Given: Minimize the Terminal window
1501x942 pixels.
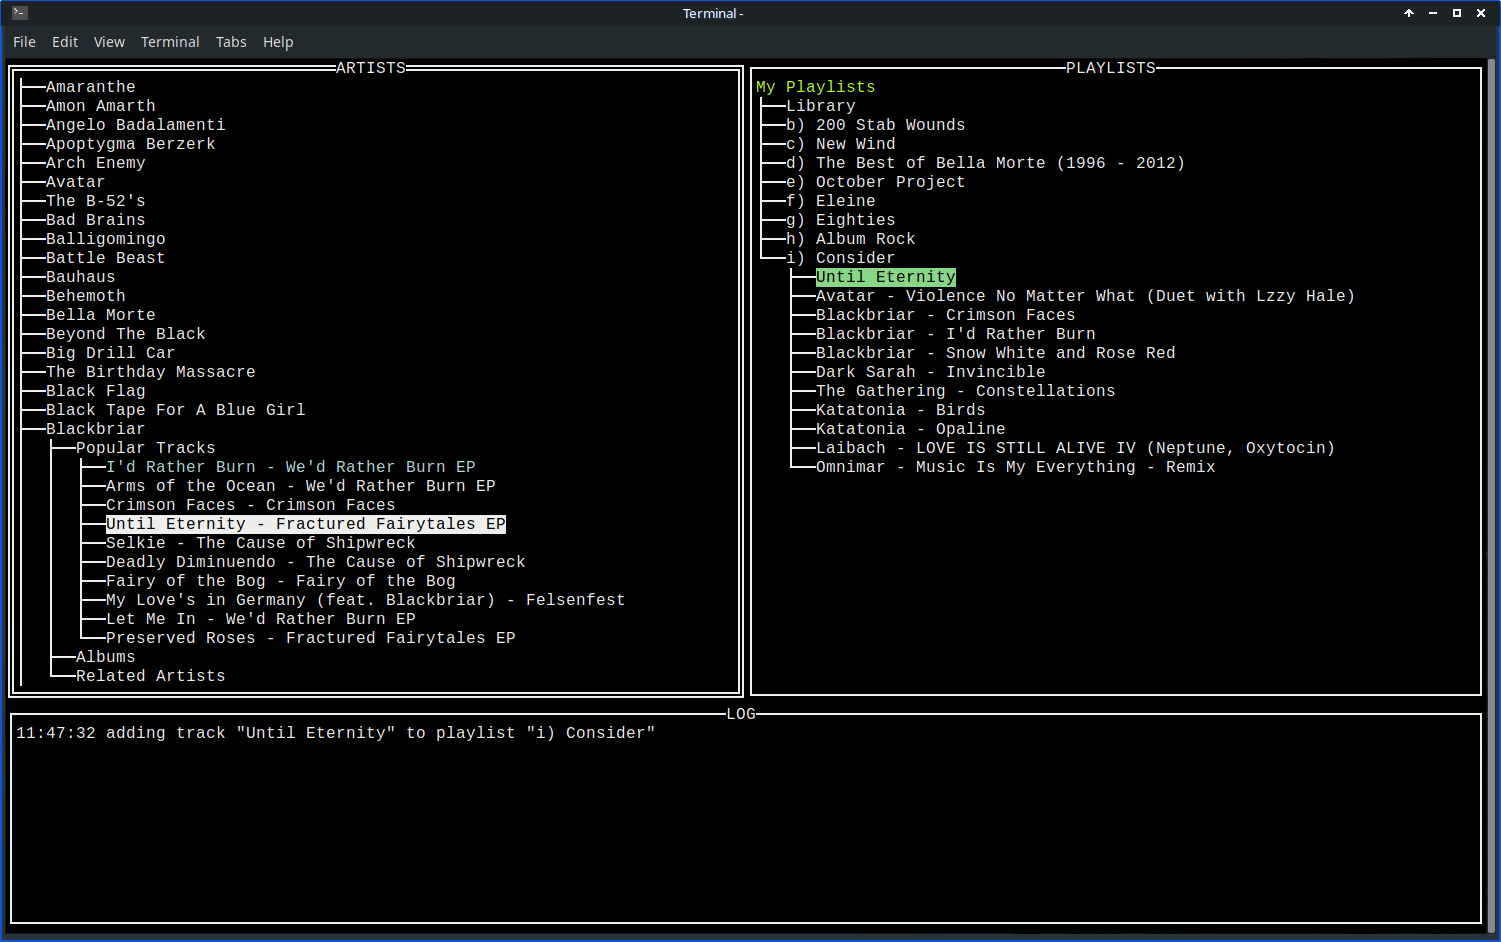Looking at the screenshot, I should pos(1433,13).
